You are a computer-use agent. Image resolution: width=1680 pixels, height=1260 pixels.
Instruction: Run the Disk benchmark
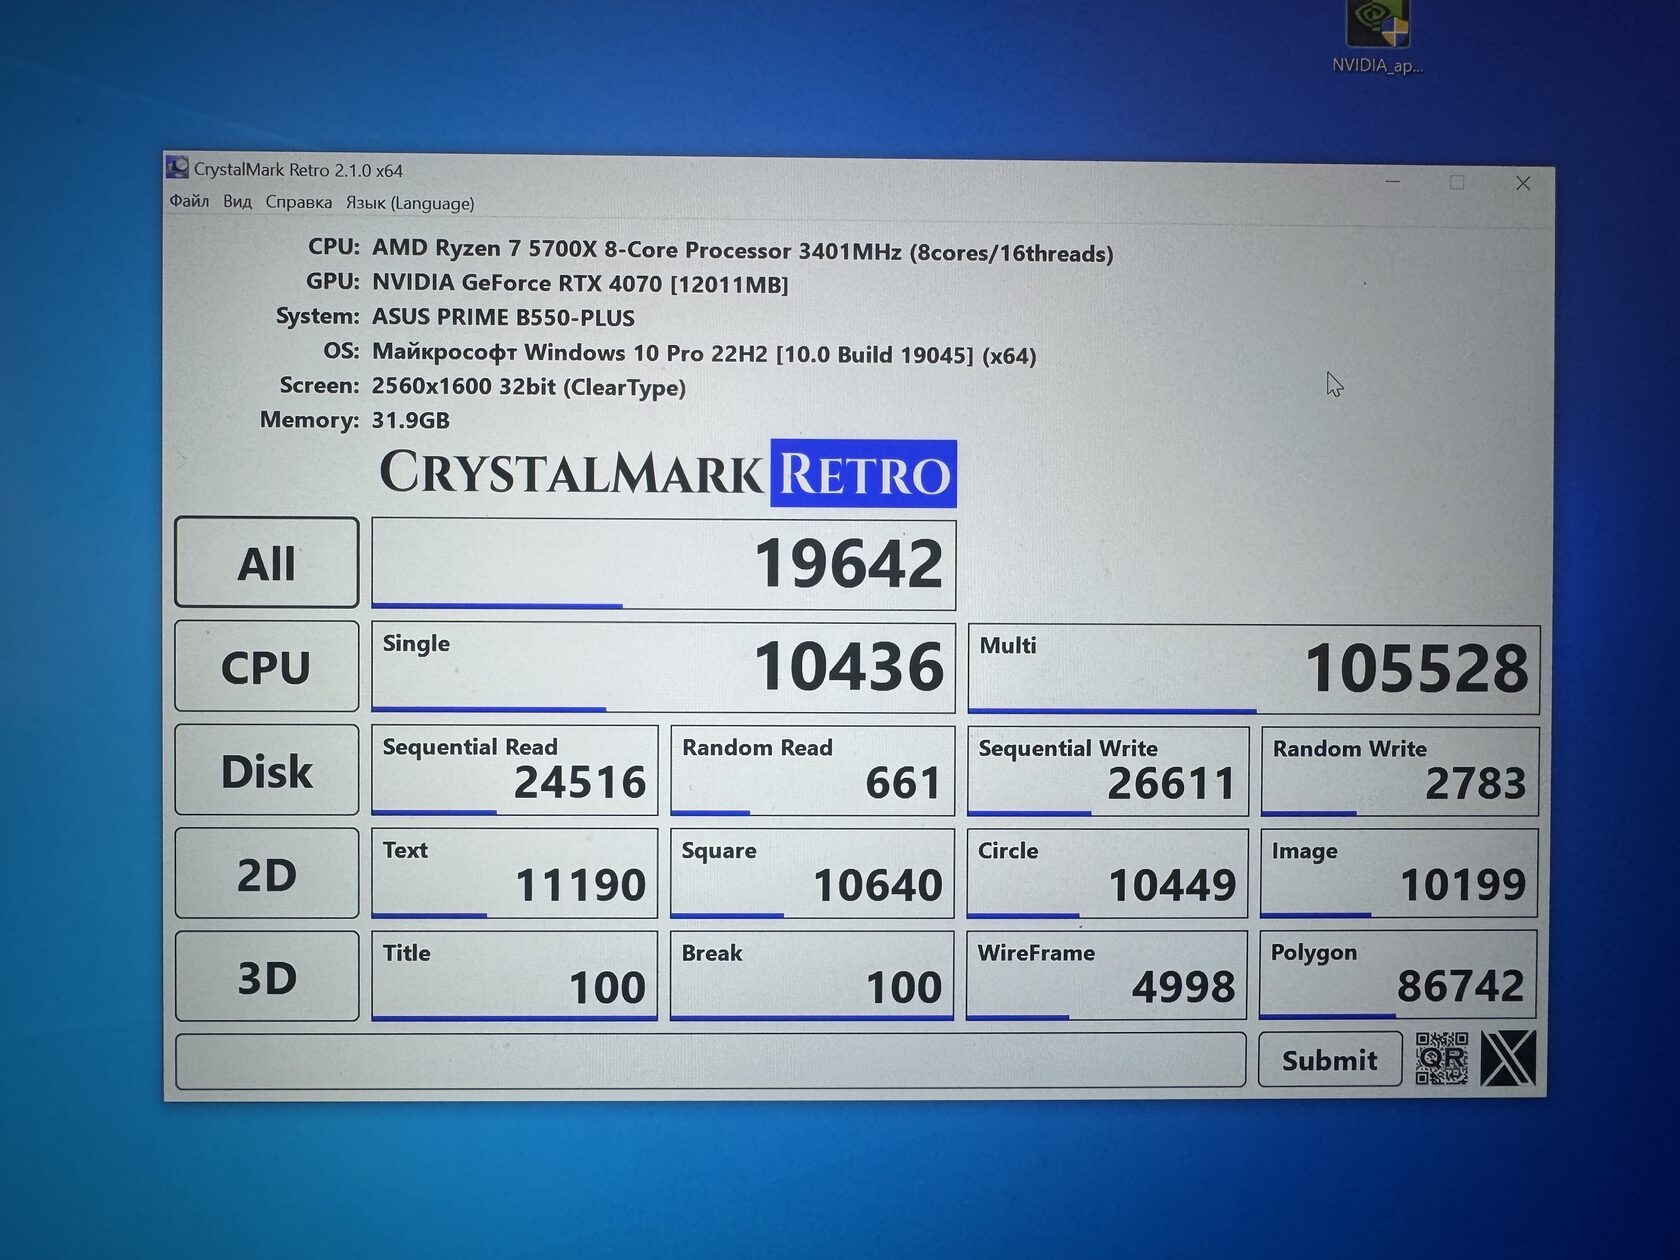tap(266, 770)
